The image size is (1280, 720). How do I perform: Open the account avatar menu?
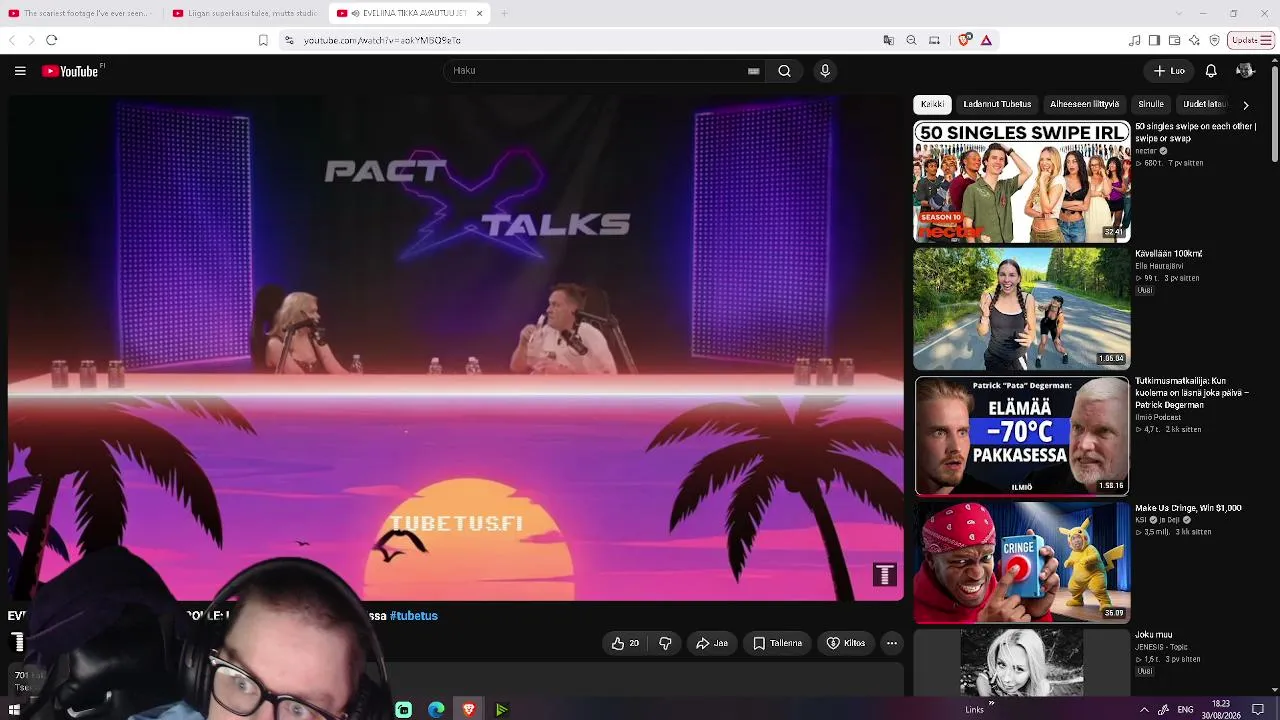1245,71
